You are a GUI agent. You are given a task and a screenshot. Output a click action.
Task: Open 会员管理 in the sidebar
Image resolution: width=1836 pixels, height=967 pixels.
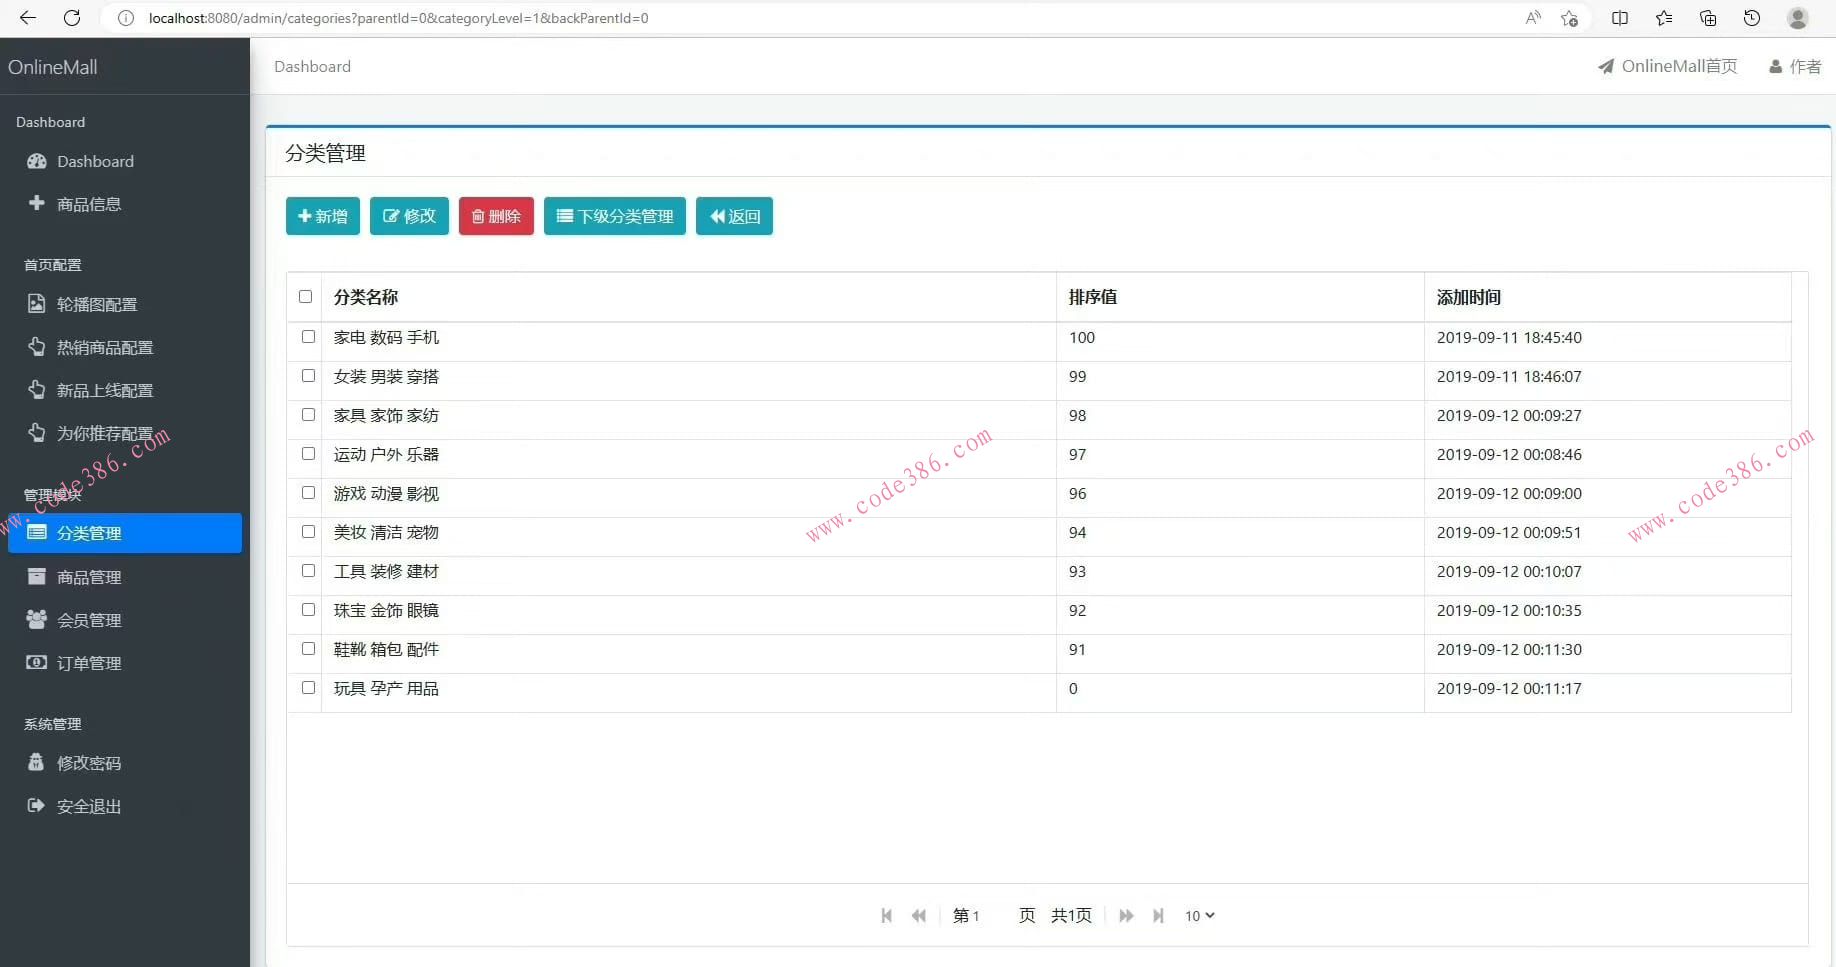point(125,620)
